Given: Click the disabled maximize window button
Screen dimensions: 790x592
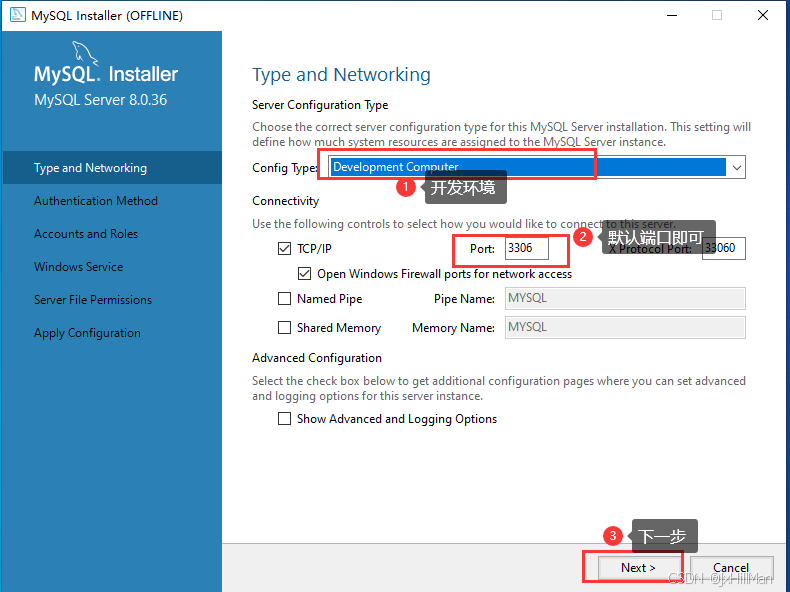Looking at the screenshot, I should (x=716, y=16).
